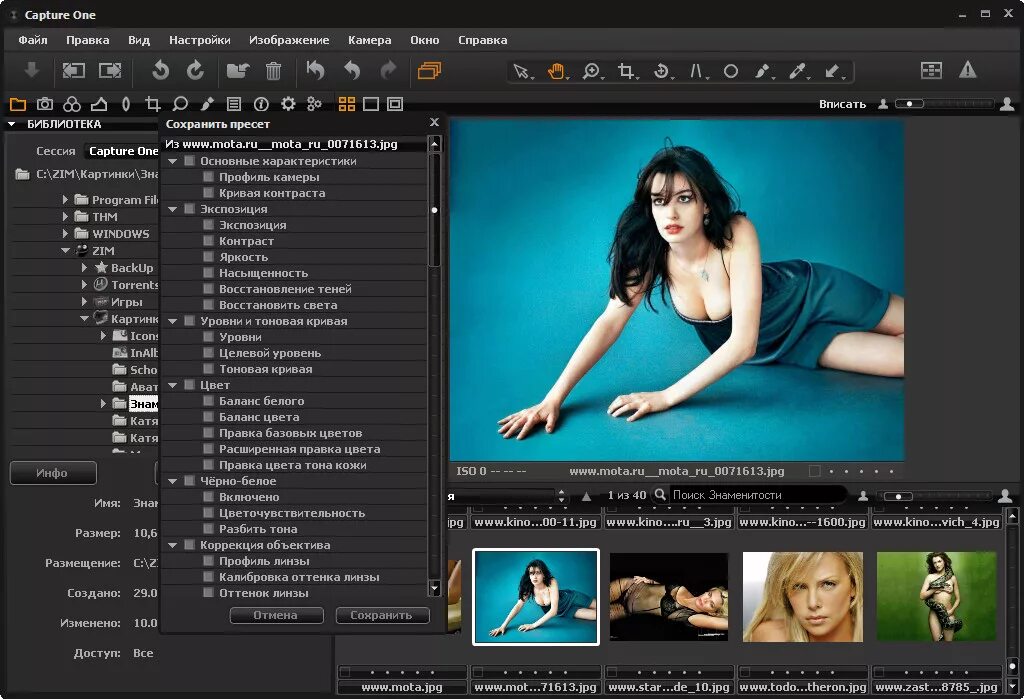Select the orange hand pan tool
The height and width of the screenshot is (699, 1024).
tap(556, 71)
